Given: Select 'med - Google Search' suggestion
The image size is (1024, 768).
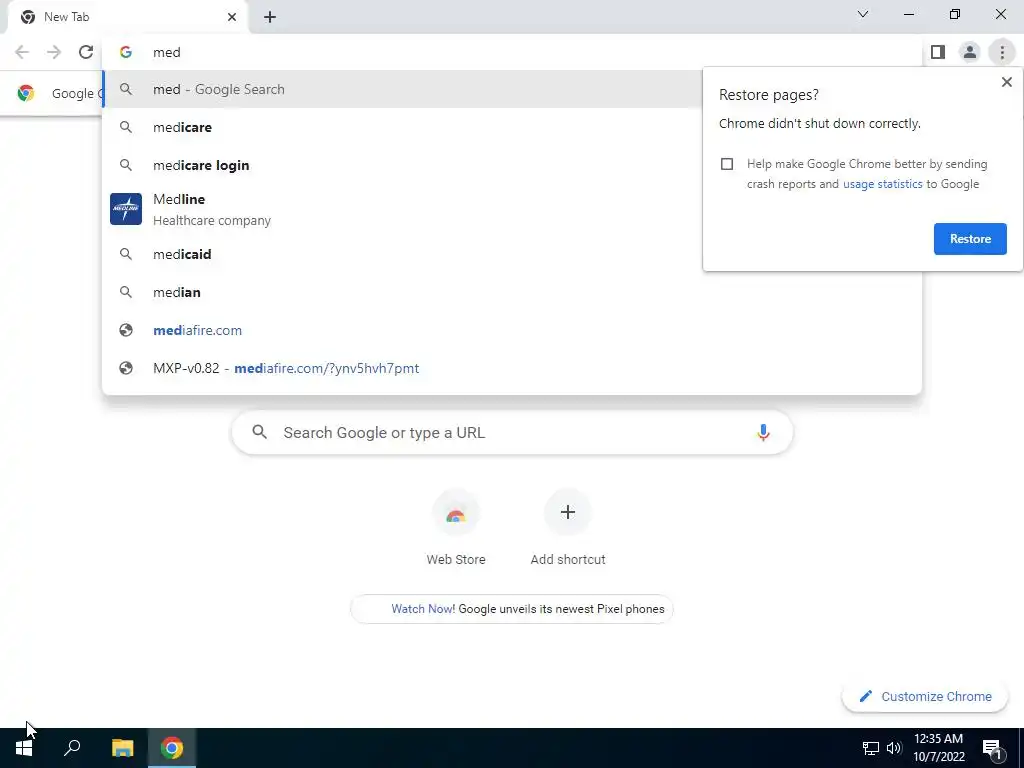Looking at the screenshot, I should [x=402, y=89].
